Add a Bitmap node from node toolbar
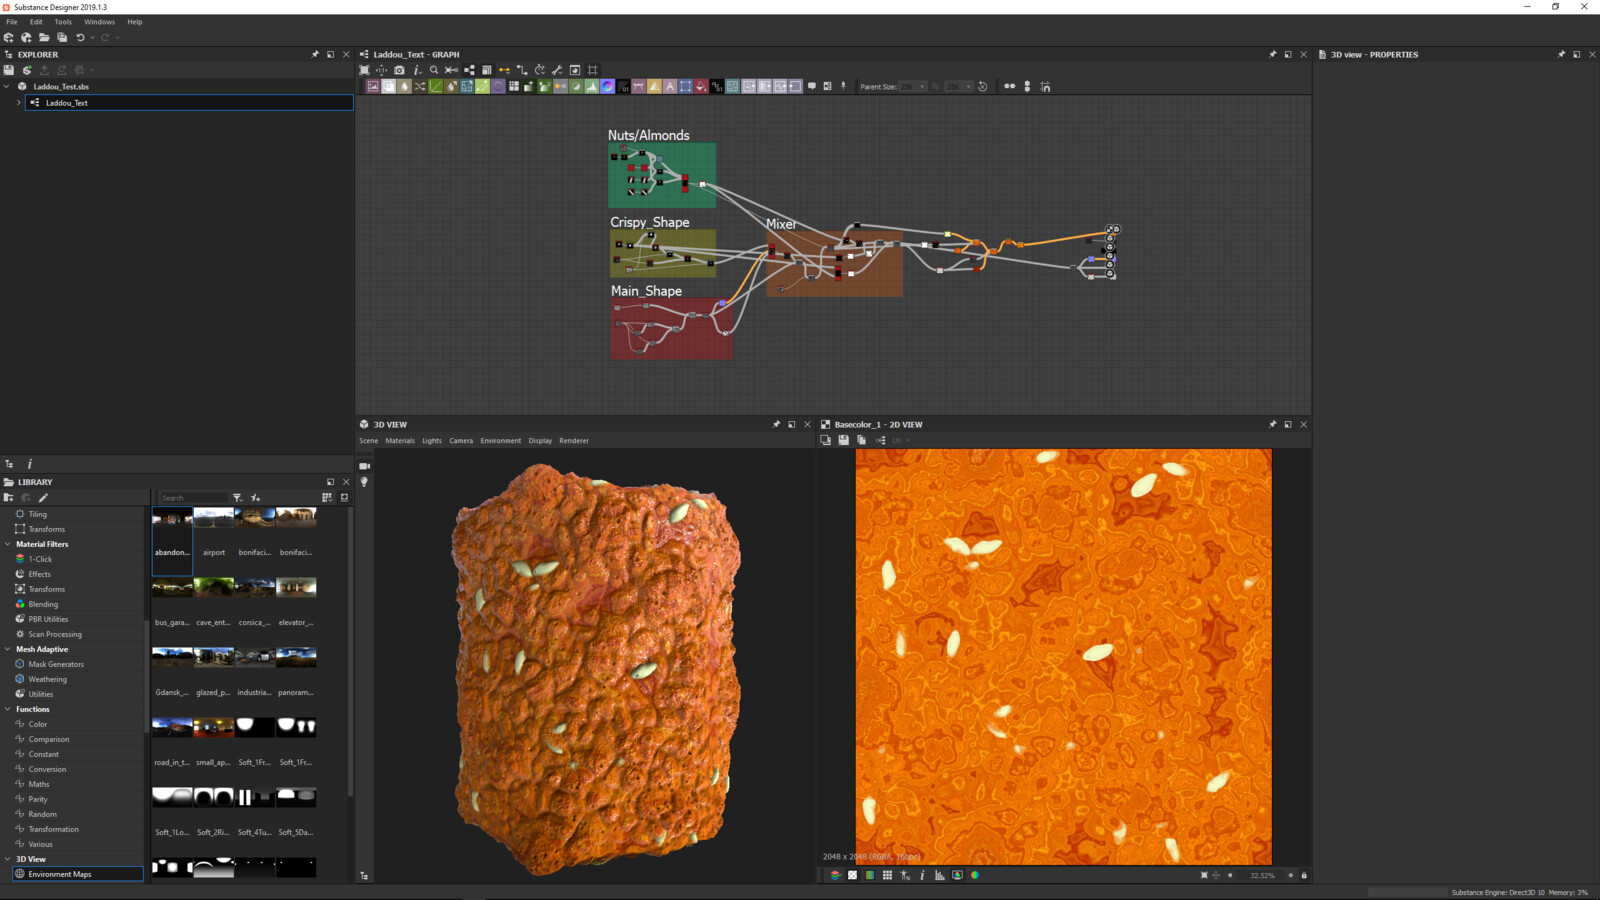1600x900 pixels. (x=372, y=86)
